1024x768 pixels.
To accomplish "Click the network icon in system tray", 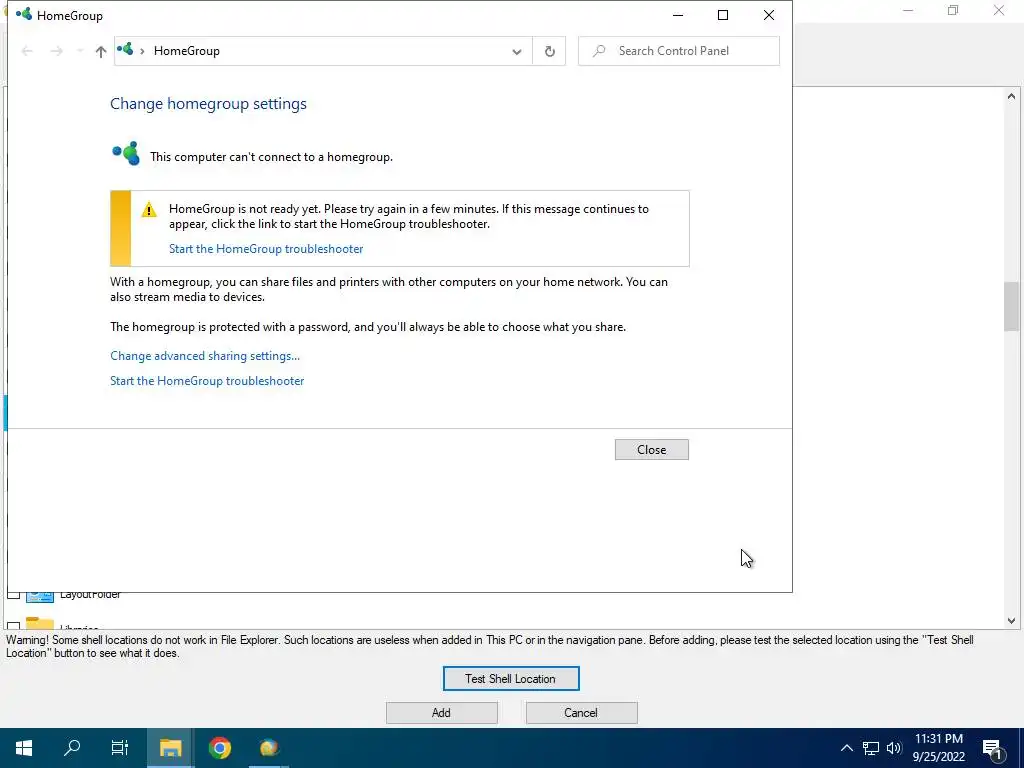I will (x=871, y=748).
